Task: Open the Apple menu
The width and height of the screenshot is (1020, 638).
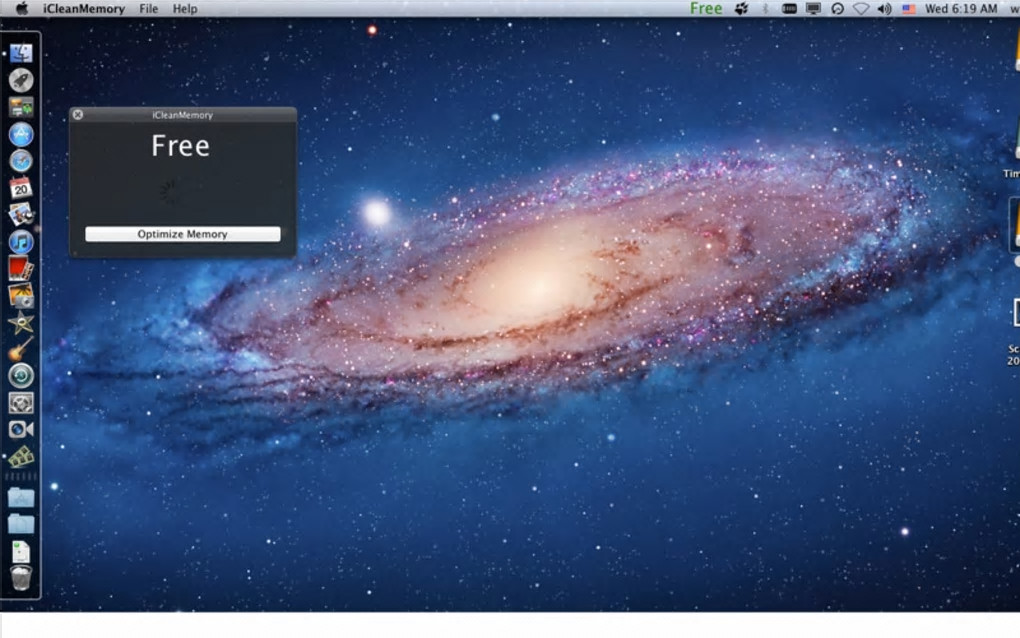Action: pyautogui.click(x=21, y=8)
